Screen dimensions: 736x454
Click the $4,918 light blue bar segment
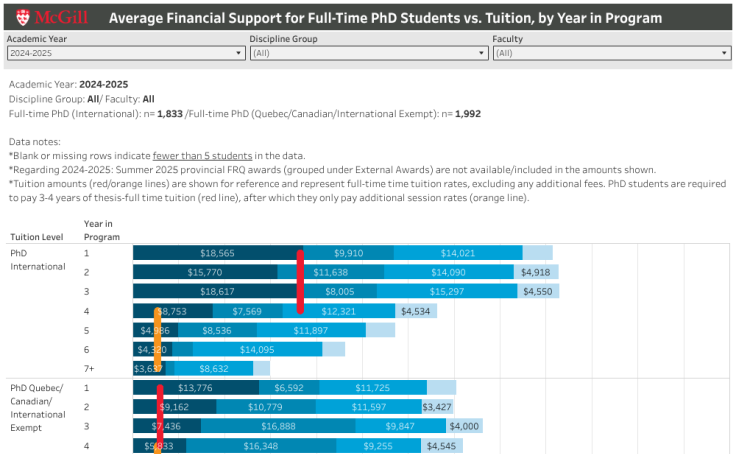point(537,272)
